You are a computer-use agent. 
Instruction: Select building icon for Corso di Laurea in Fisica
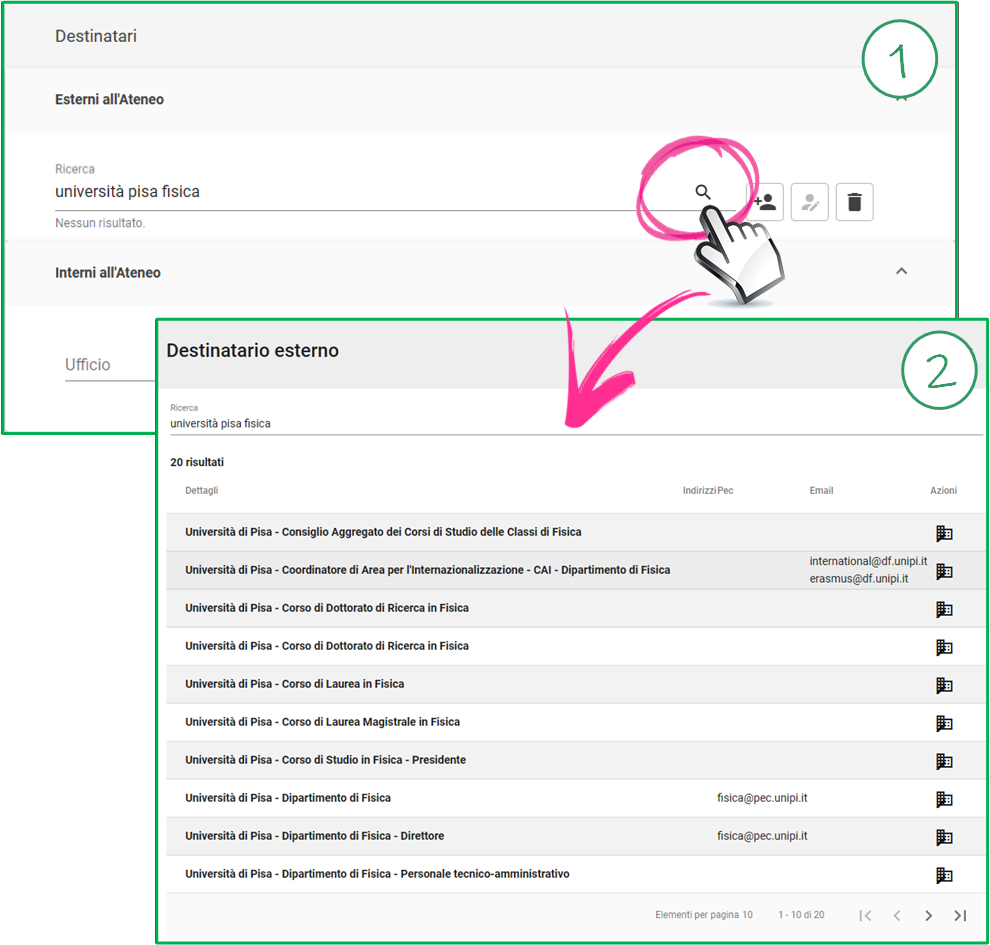(944, 685)
